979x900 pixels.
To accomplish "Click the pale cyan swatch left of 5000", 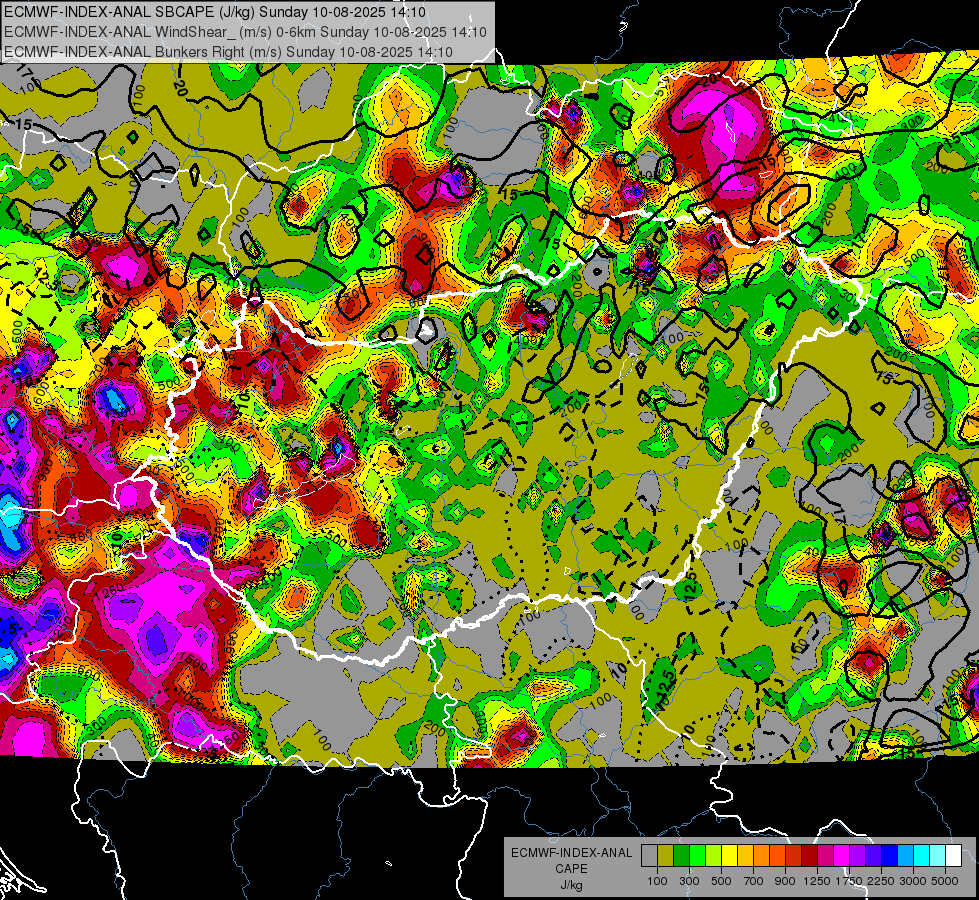I will (x=938, y=856).
